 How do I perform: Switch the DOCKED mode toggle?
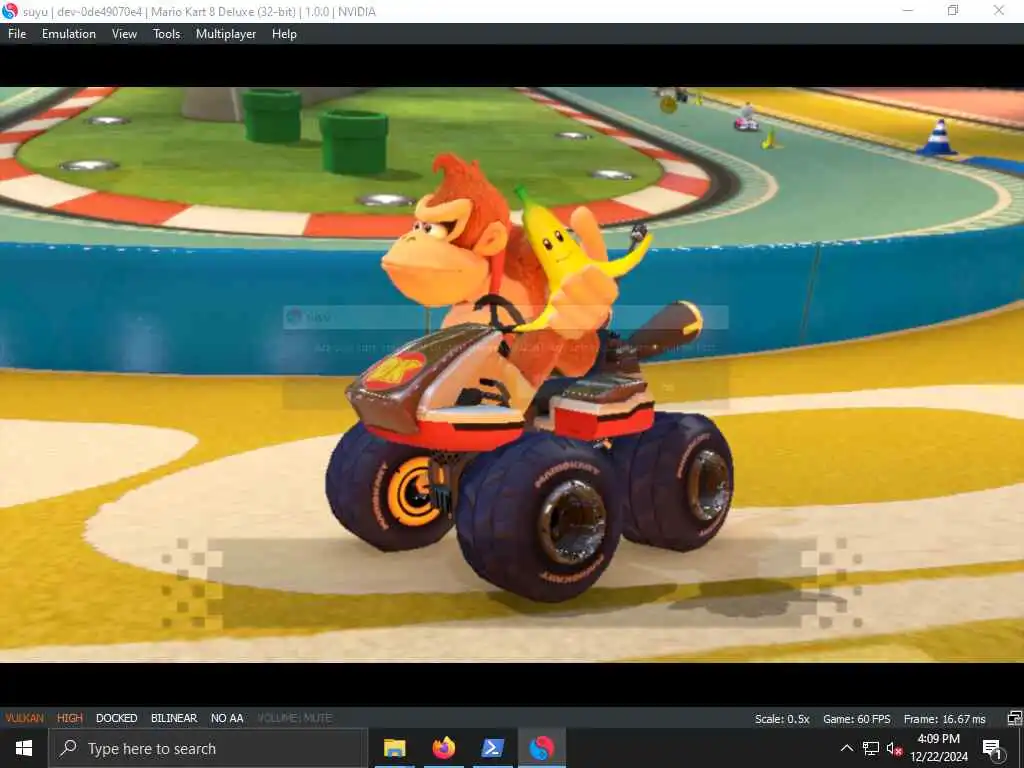pyautogui.click(x=116, y=718)
